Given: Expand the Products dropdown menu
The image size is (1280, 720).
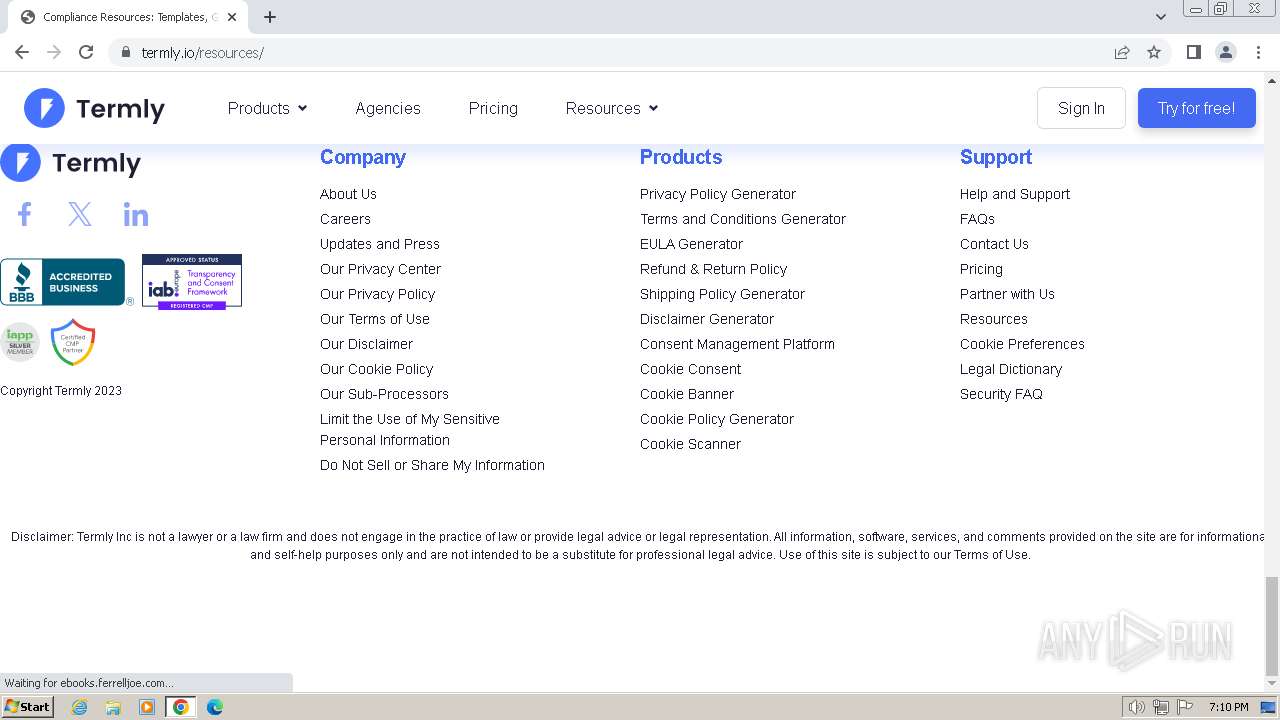Looking at the screenshot, I should point(267,108).
